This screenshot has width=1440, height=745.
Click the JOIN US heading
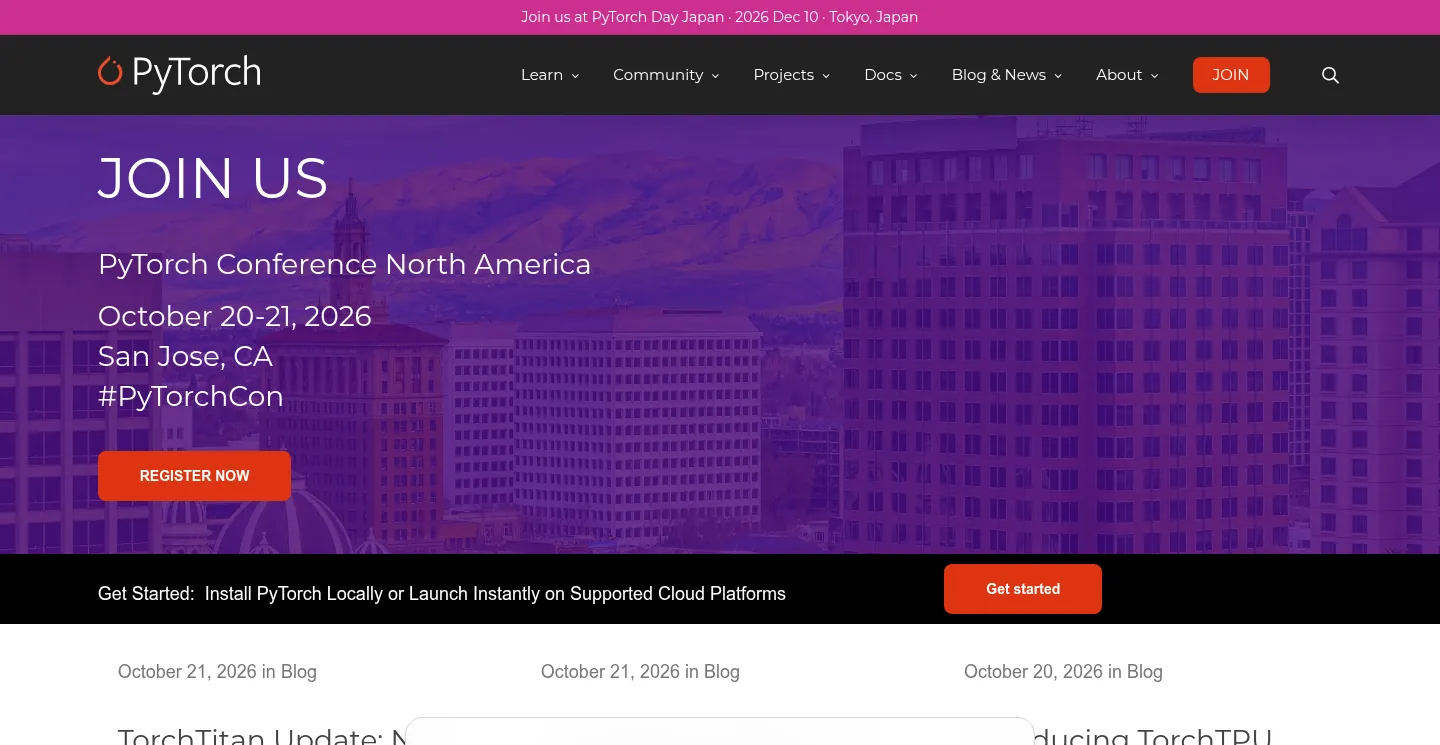(213, 178)
